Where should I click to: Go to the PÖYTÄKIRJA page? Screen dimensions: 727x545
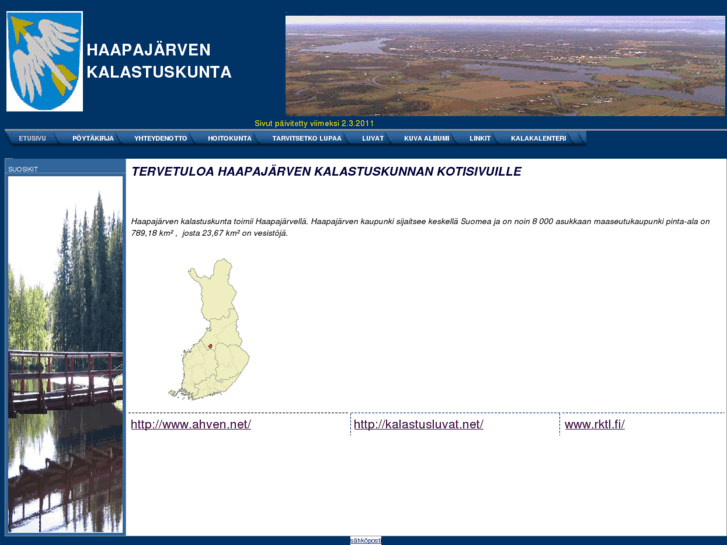[93, 138]
